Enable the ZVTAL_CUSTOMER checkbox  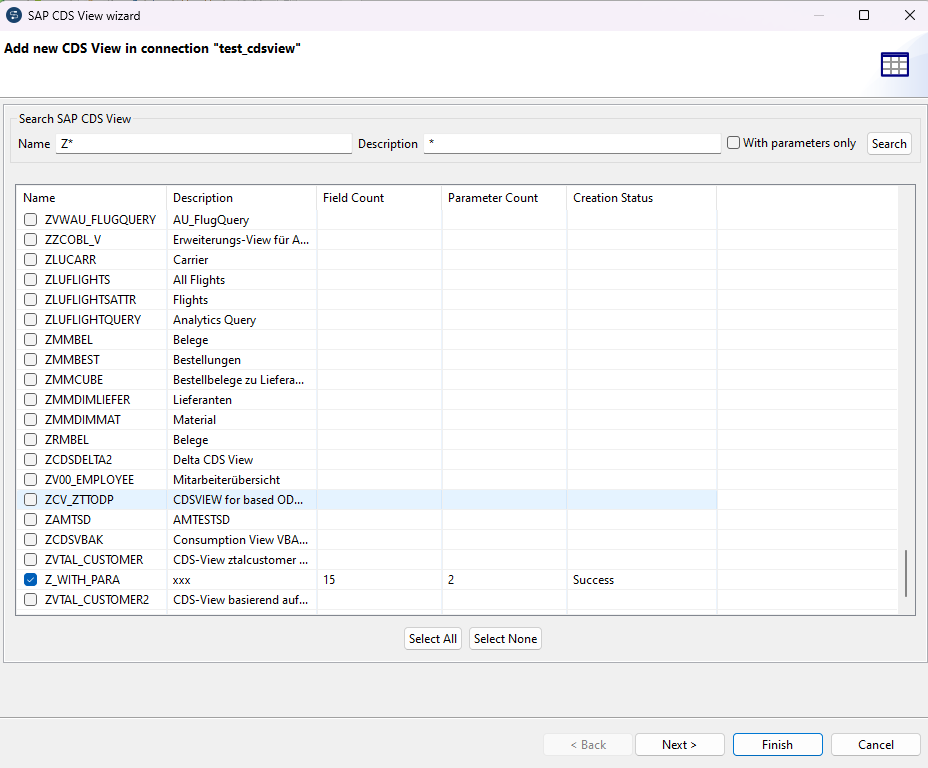tap(30, 559)
